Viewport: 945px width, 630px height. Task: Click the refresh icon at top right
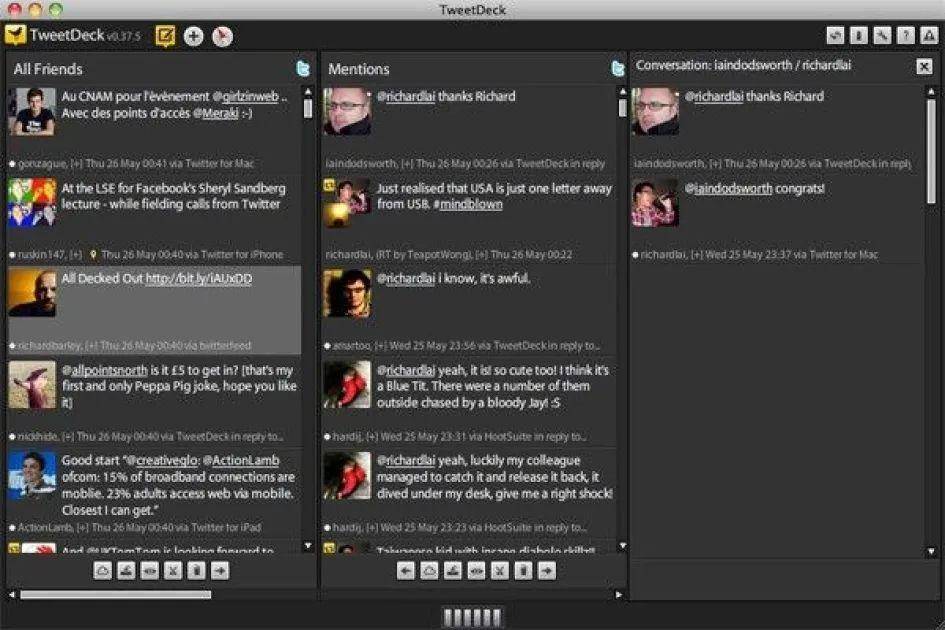(835, 36)
